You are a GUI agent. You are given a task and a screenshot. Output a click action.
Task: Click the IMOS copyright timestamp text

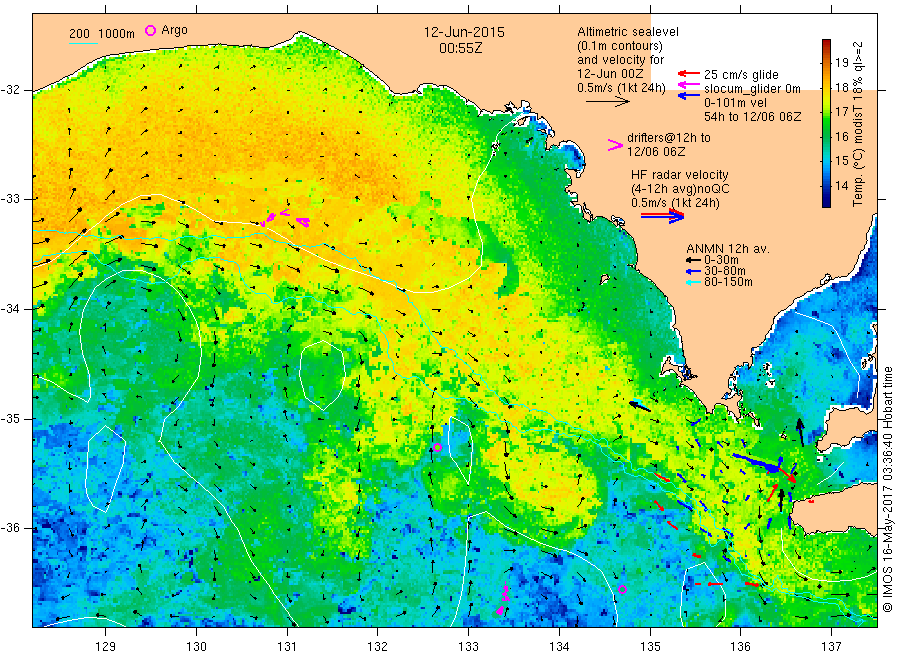pos(887,490)
